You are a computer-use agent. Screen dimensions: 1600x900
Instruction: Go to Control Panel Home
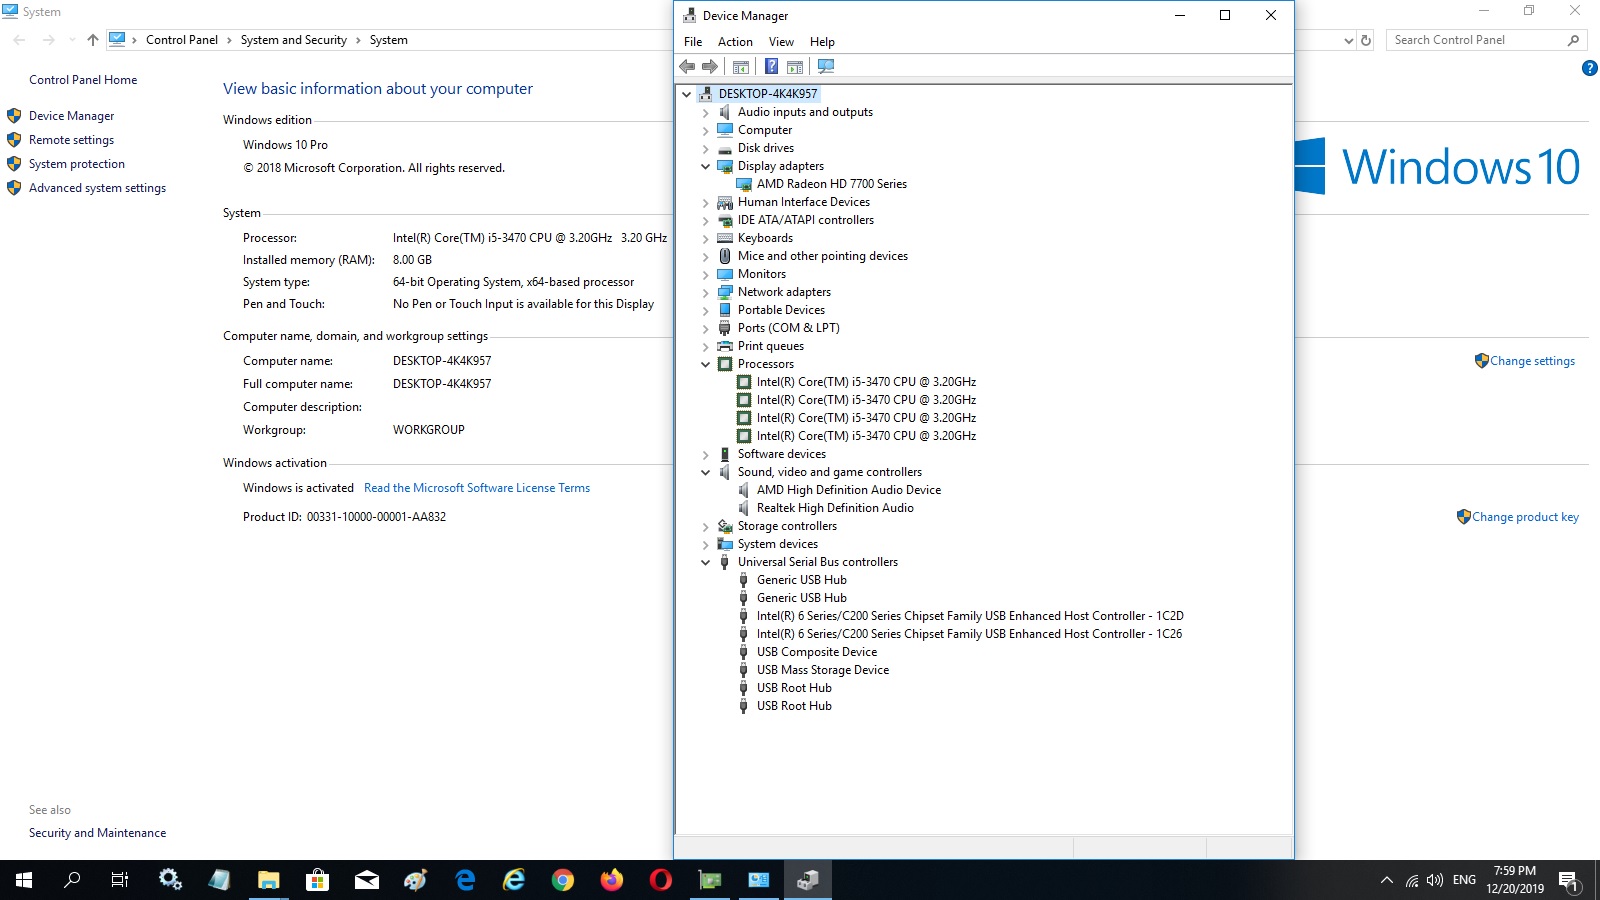[83, 80]
